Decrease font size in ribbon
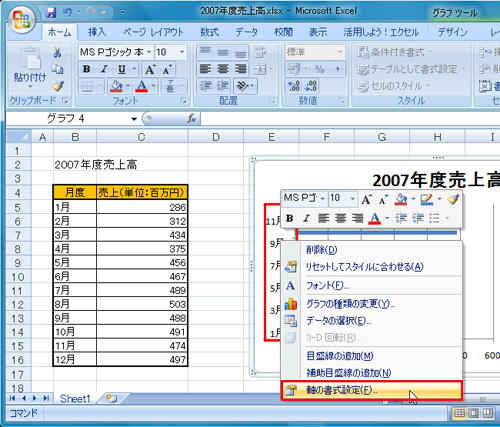This screenshot has height=427, width=500. [x=167, y=69]
